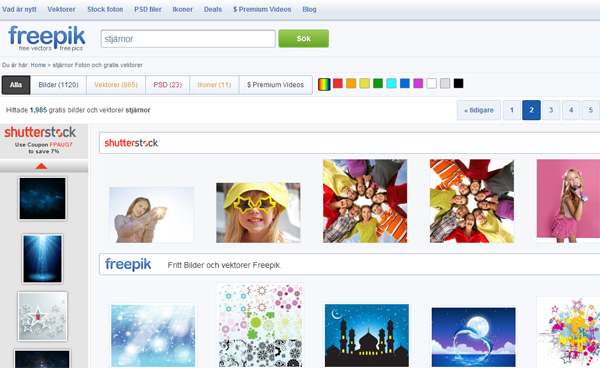Screen dimensions: 600x368
Task: Filter results by yellow color
Action: pos(364,83)
